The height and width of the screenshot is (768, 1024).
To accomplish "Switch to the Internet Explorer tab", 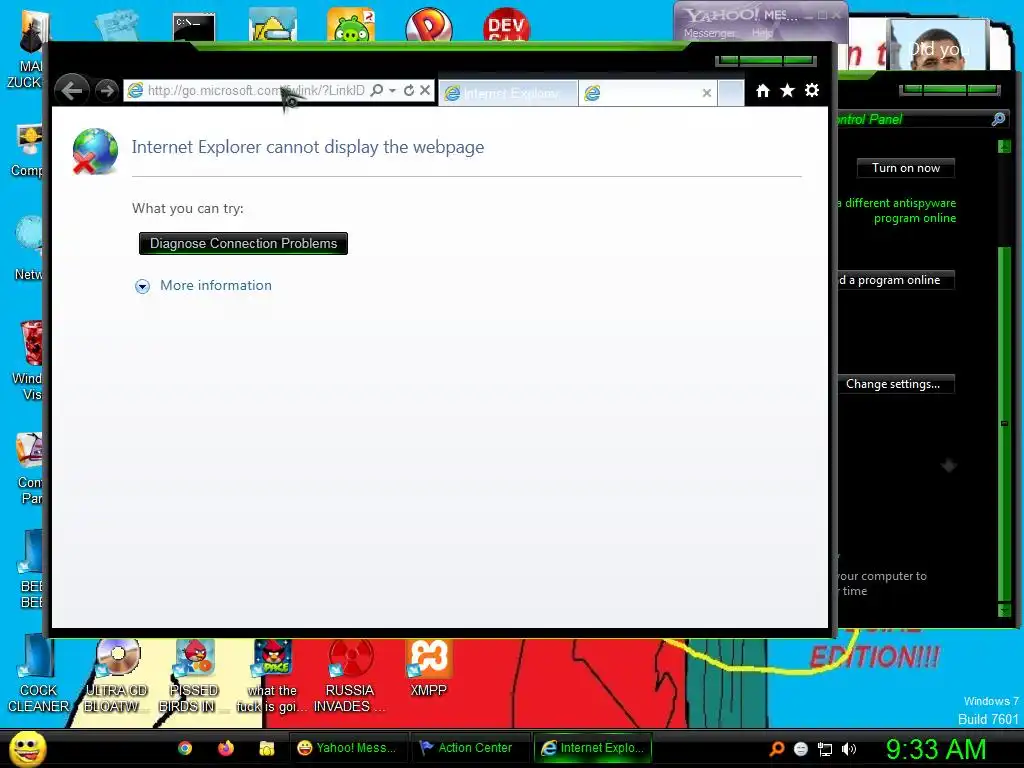I will [507, 93].
